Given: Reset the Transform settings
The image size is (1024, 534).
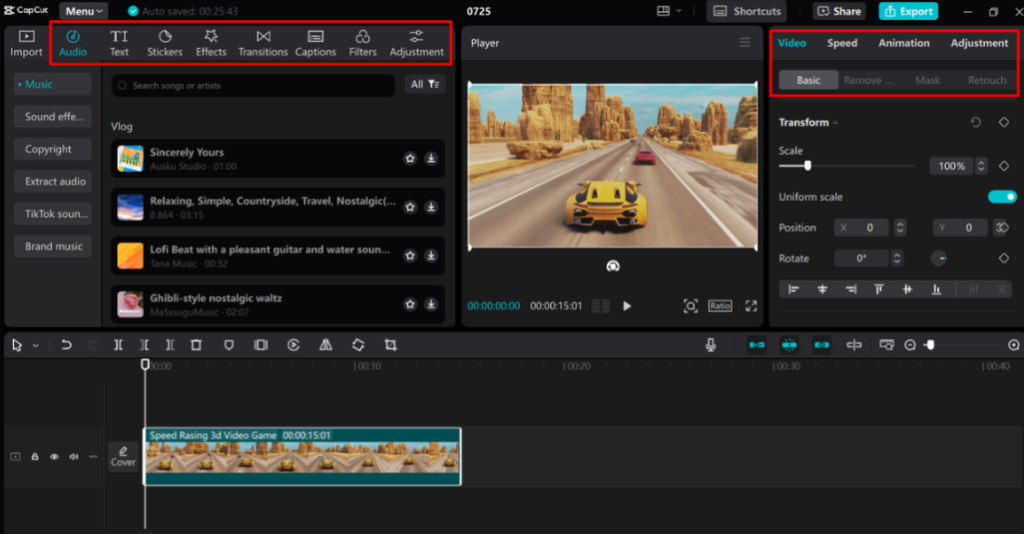Looking at the screenshot, I should coord(976,122).
